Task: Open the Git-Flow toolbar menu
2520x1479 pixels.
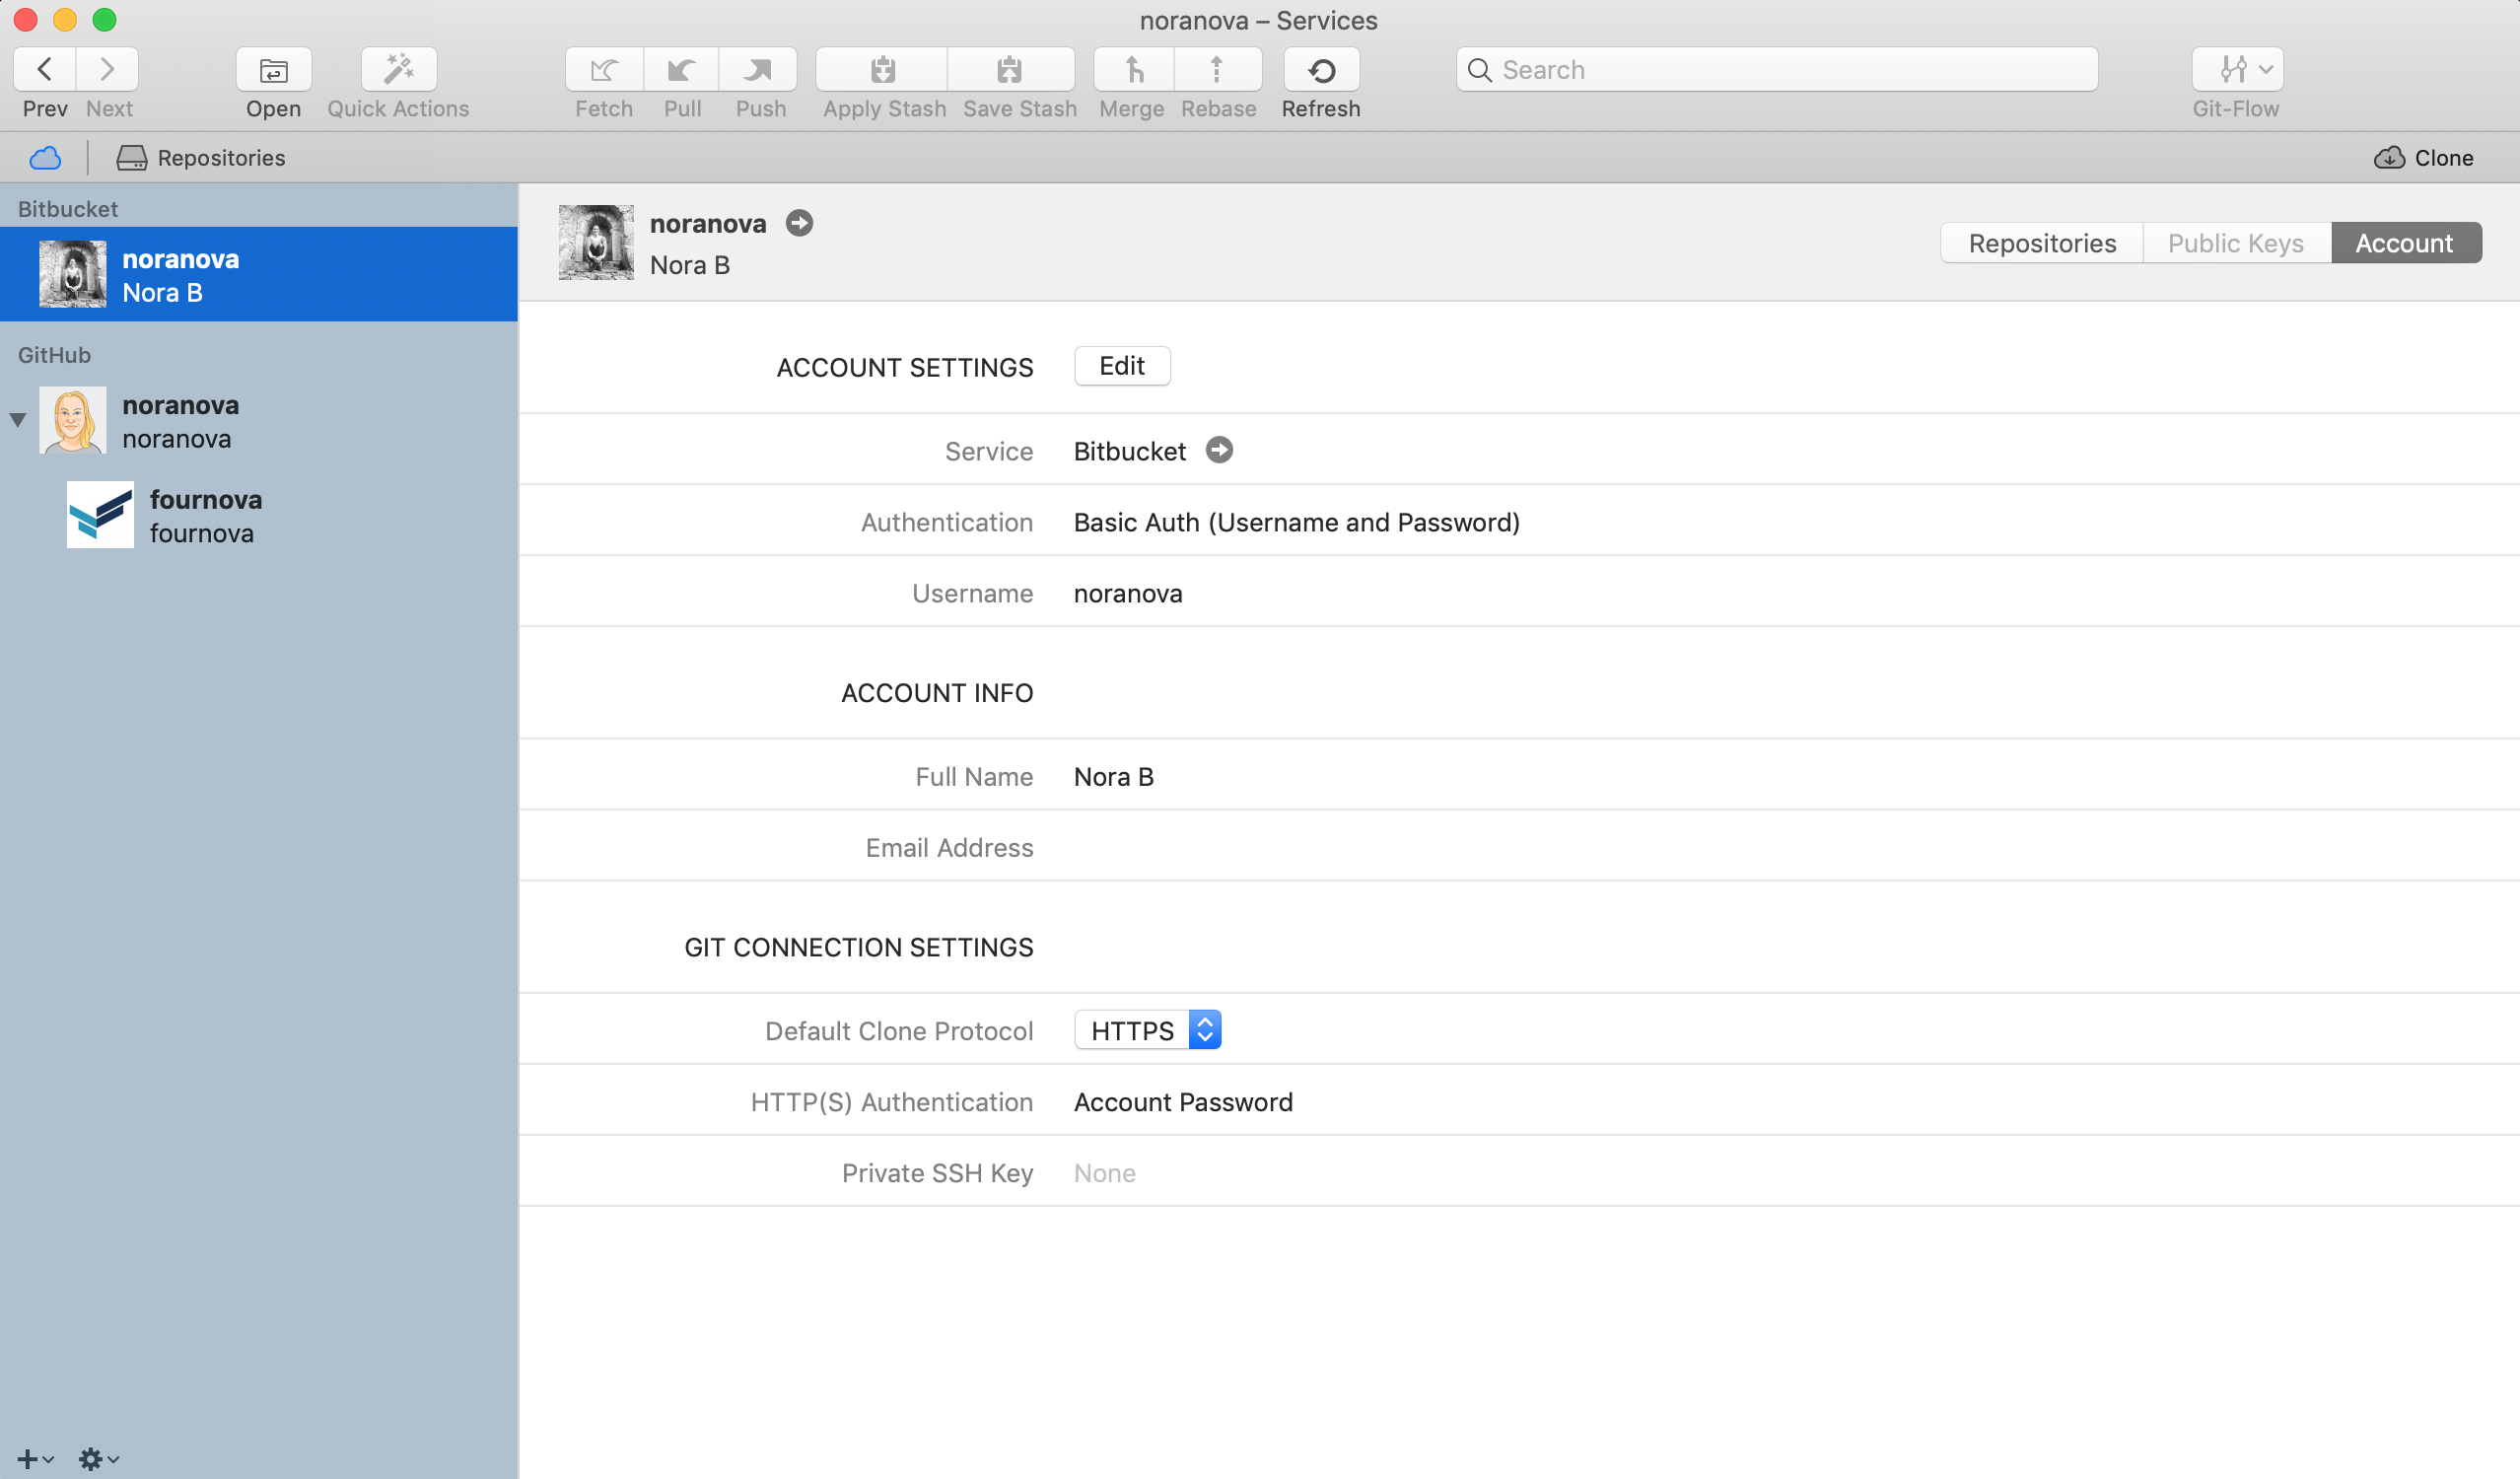Action: [x=2236, y=70]
